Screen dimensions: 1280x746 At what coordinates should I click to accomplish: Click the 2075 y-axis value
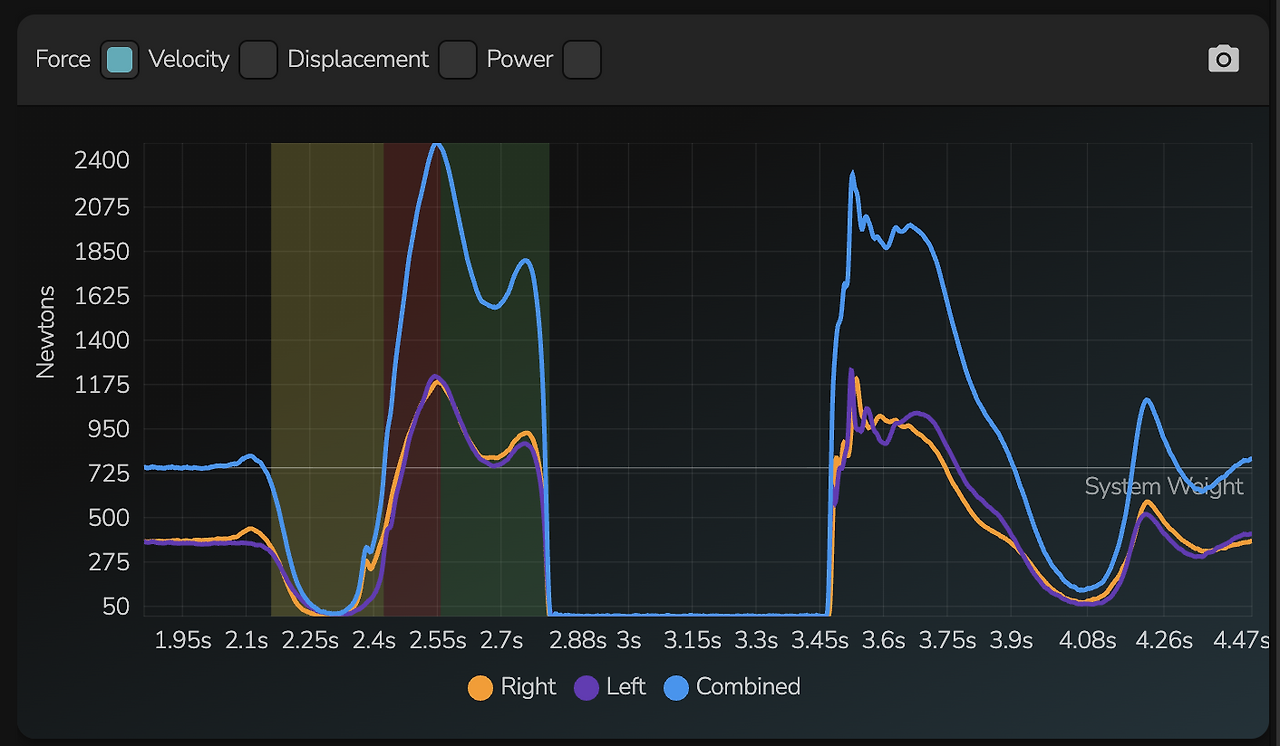coord(102,207)
